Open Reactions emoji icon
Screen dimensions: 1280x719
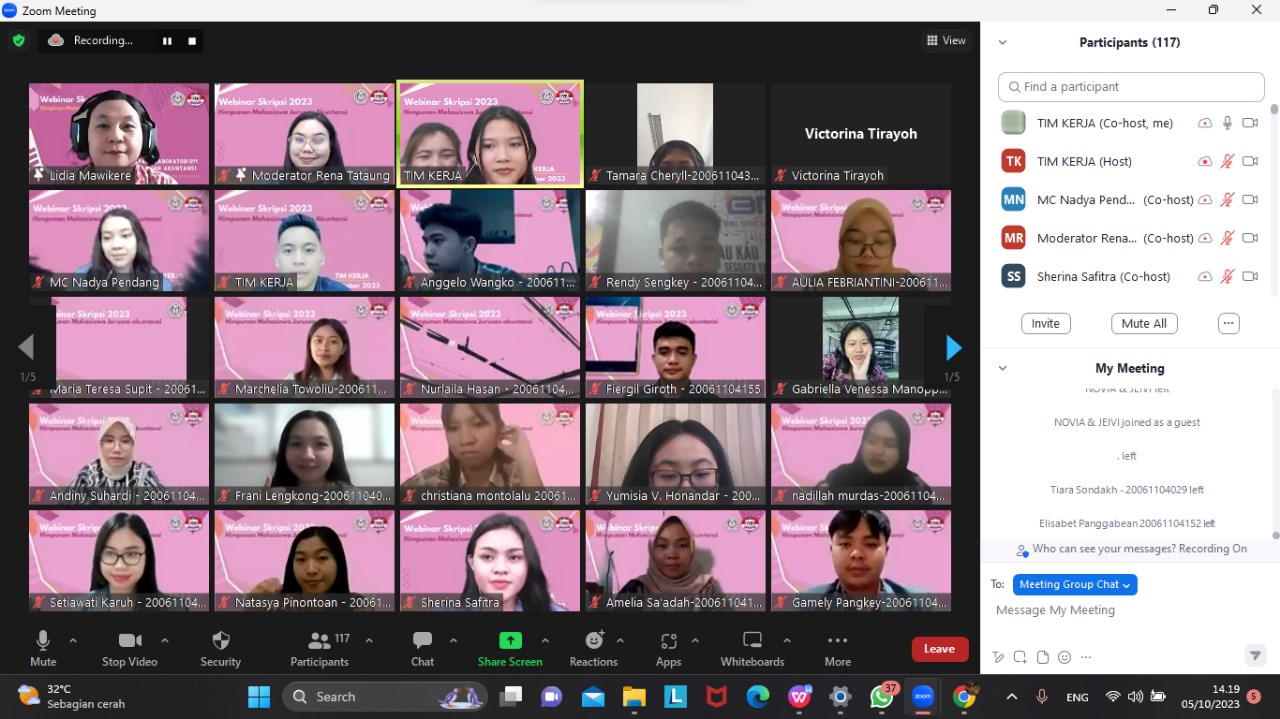[594, 641]
